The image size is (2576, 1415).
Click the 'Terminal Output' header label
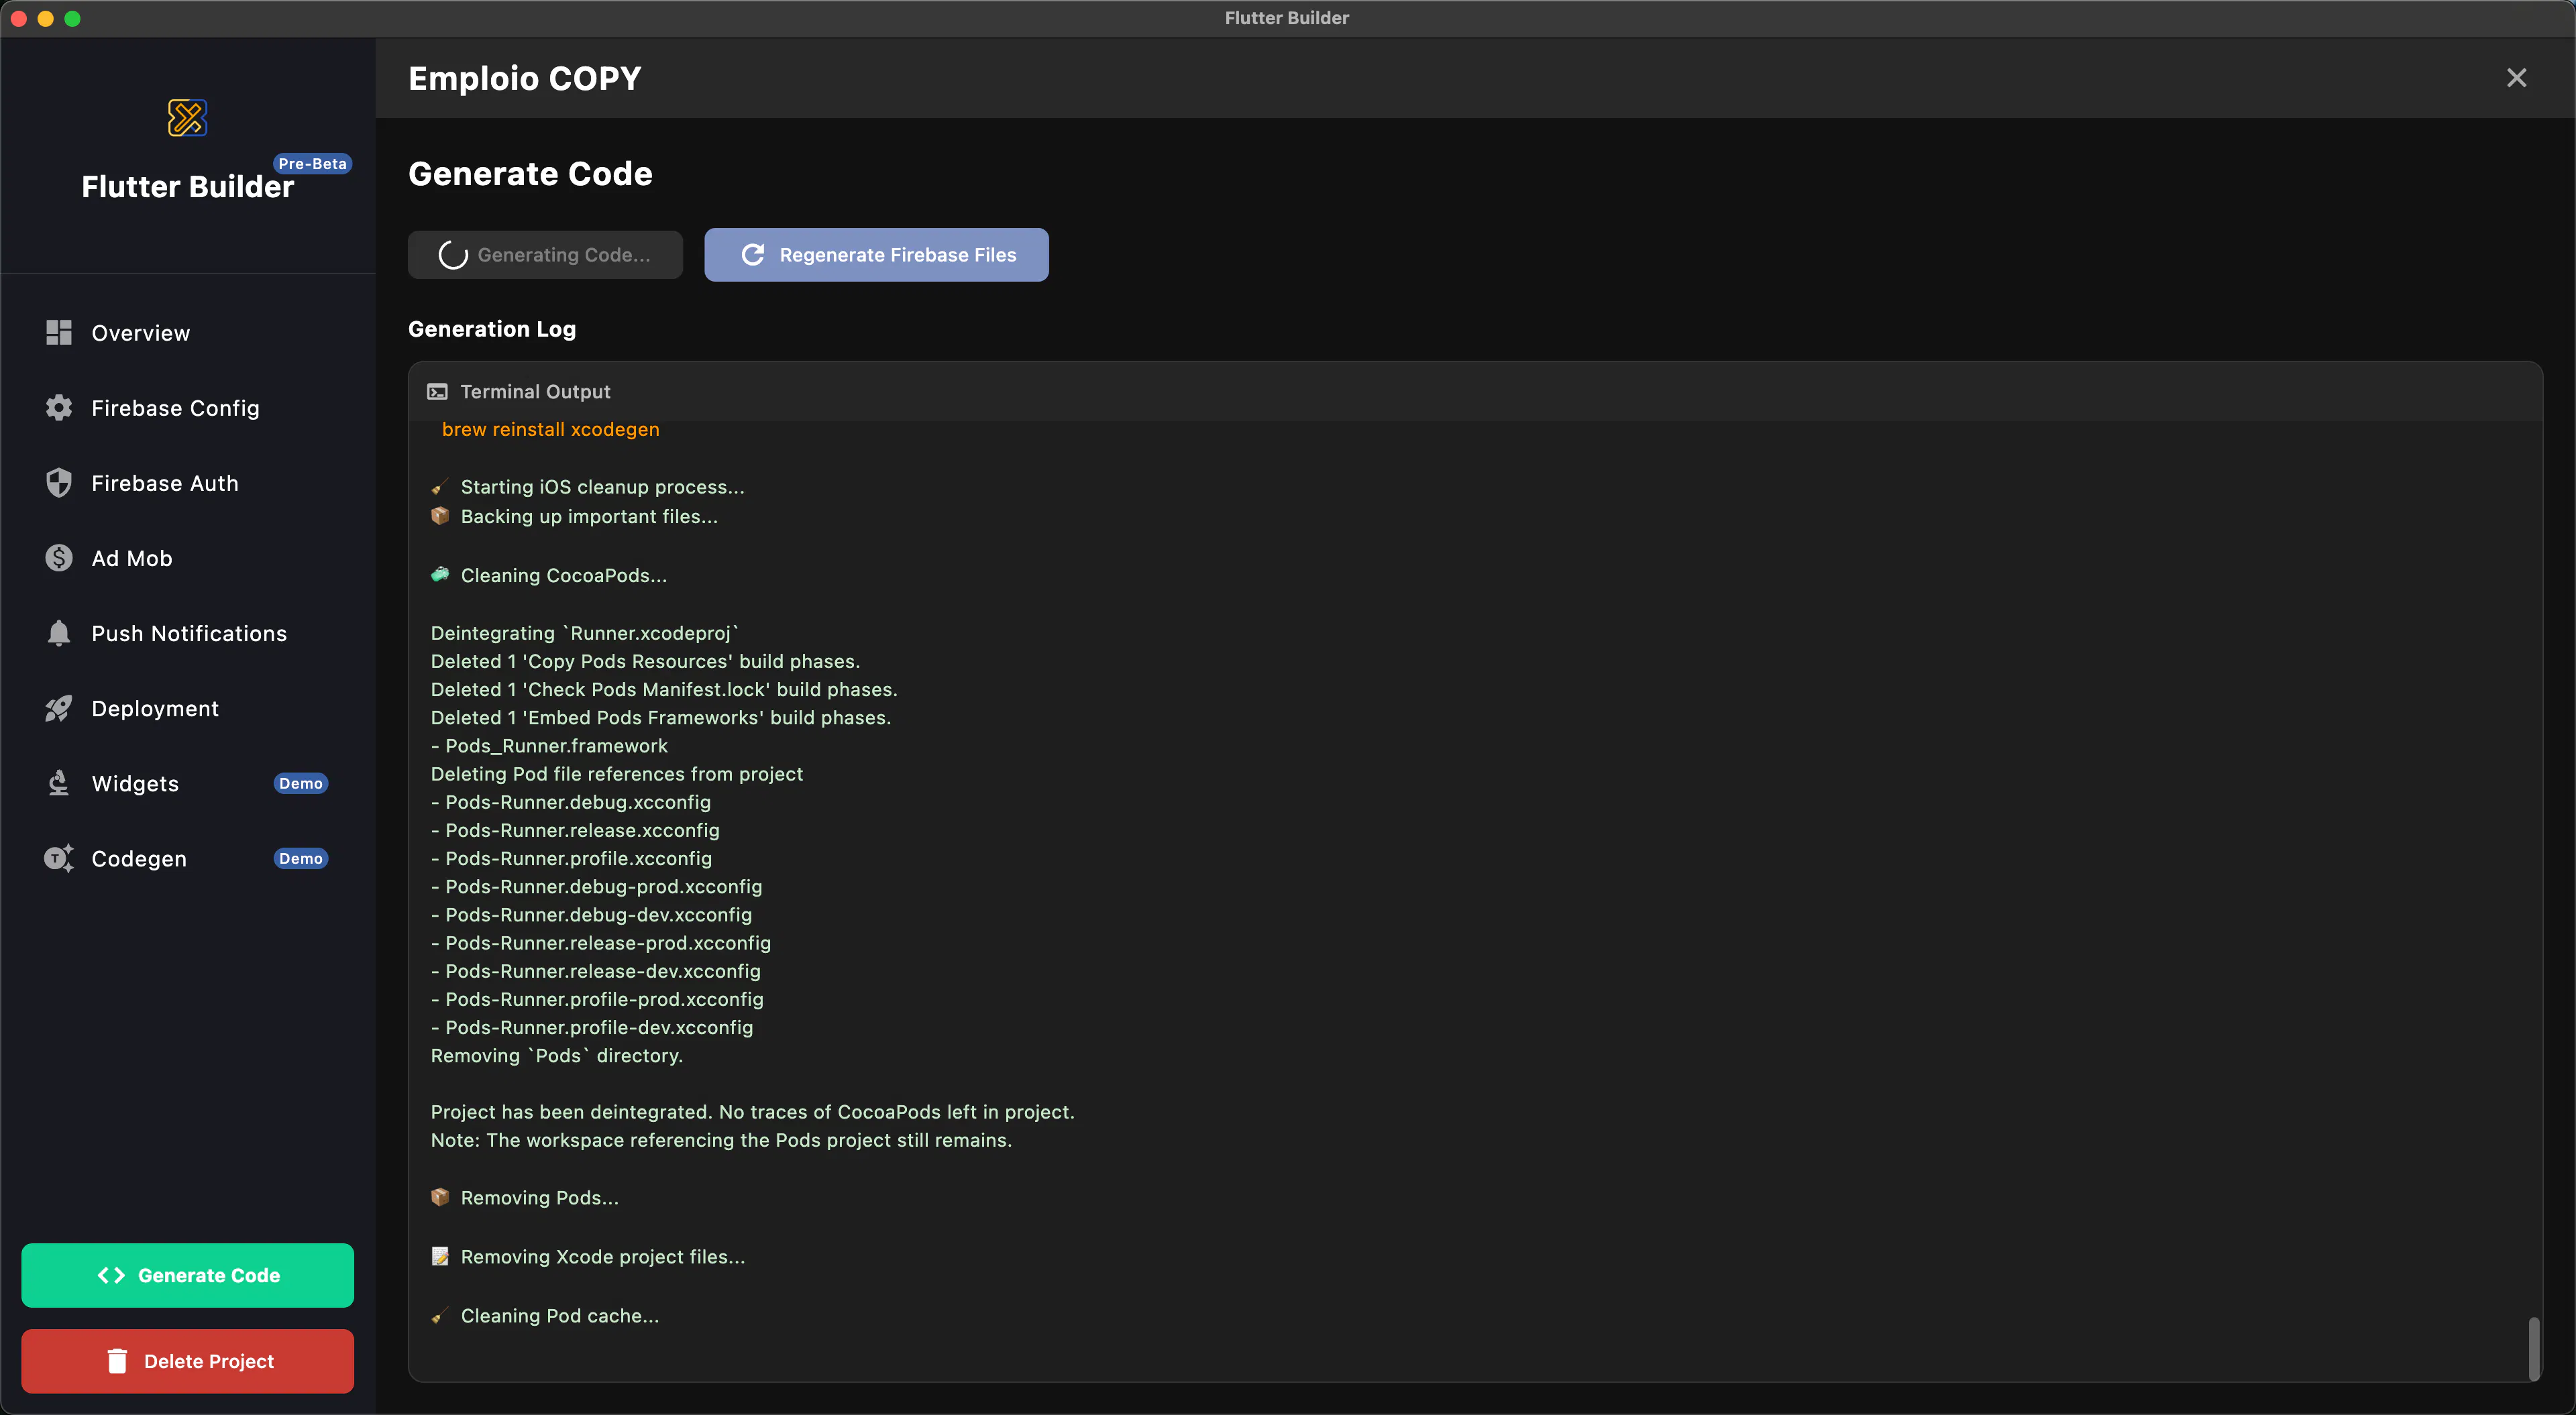535,392
